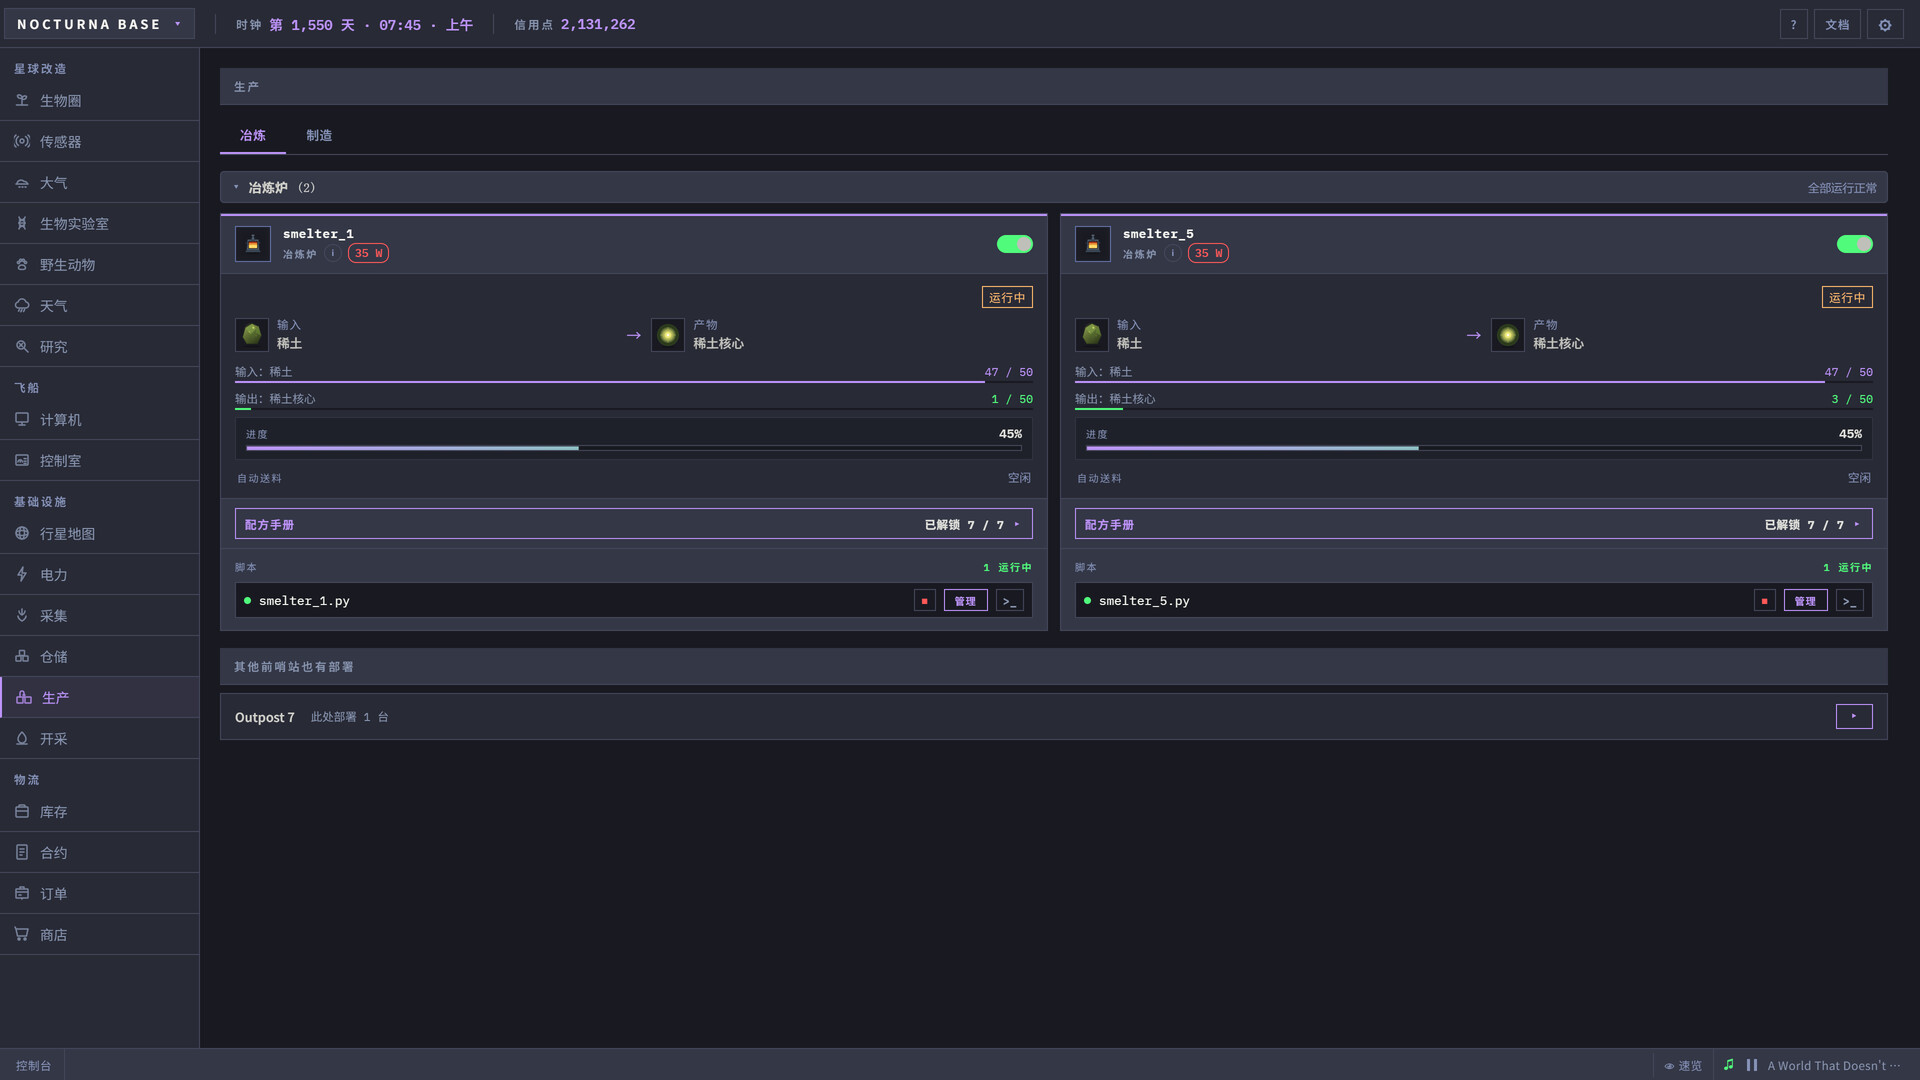Stop the smelter_1.py script
1920x1080 pixels.
pos(924,601)
